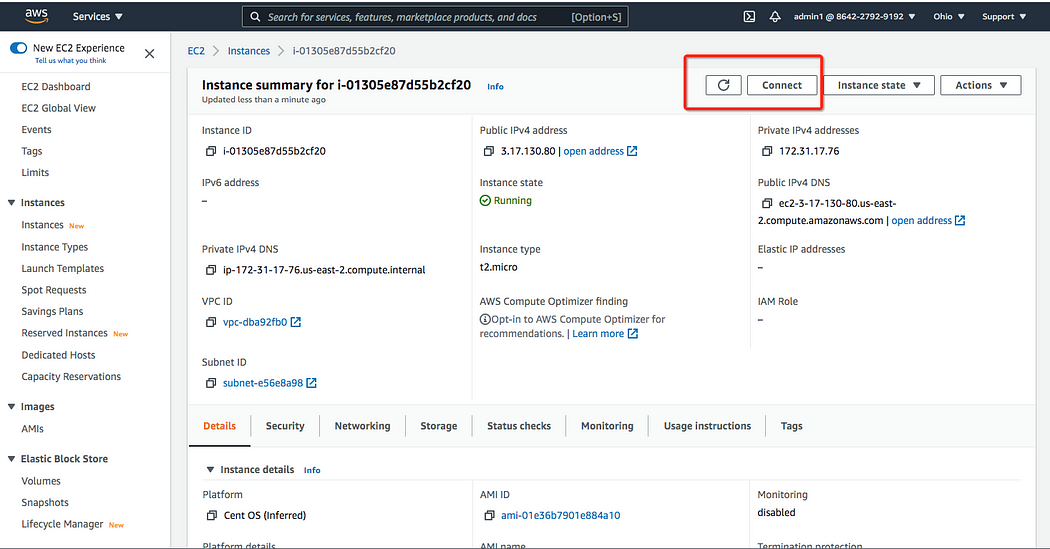Image resolution: width=1050 pixels, height=549 pixels.
Task: Switch to the Networking tab
Action: pyautogui.click(x=362, y=426)
